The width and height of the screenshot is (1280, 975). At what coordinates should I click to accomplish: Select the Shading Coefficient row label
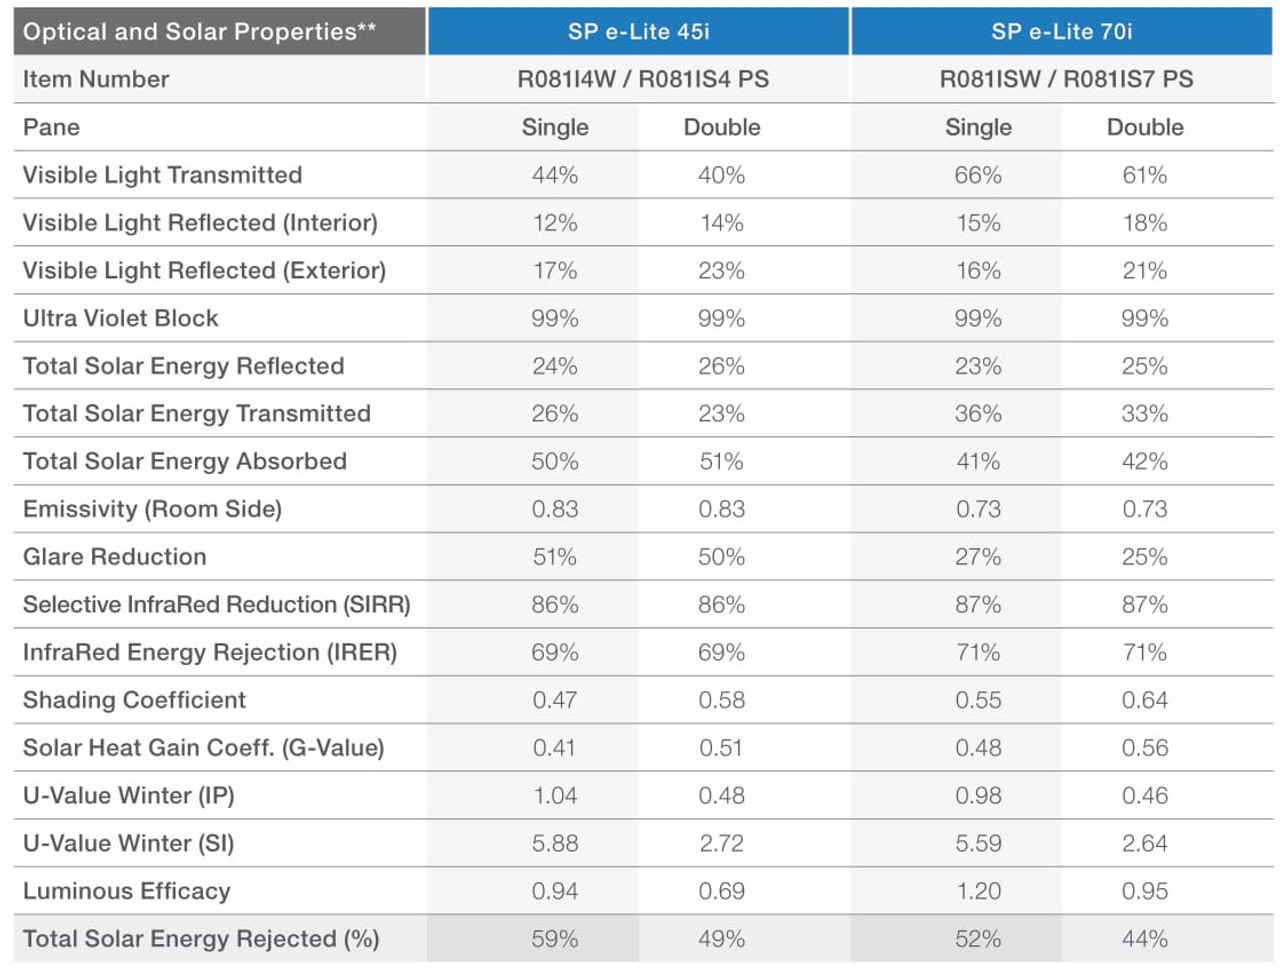(134, 700)
